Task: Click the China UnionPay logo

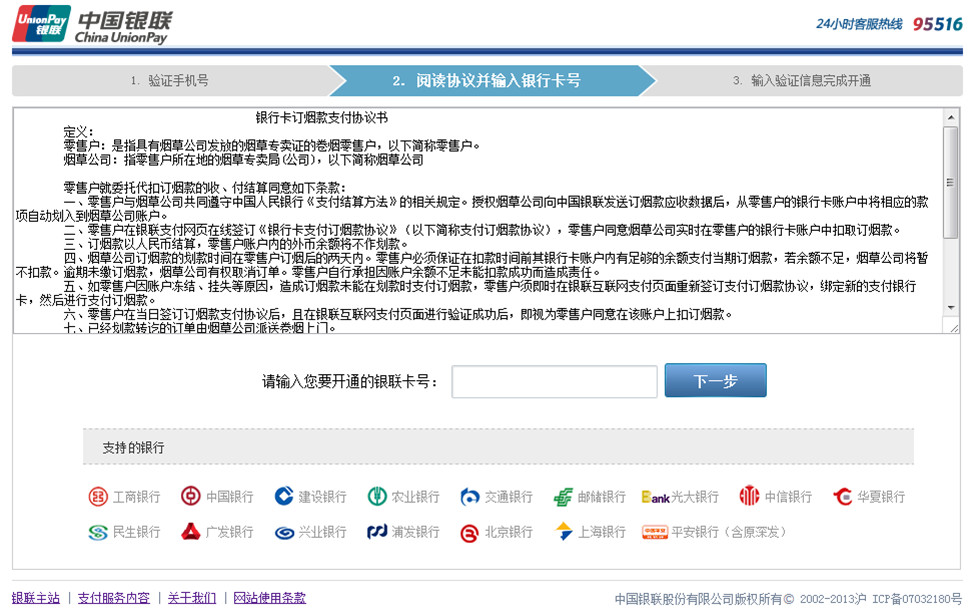Action: [92, 25]
